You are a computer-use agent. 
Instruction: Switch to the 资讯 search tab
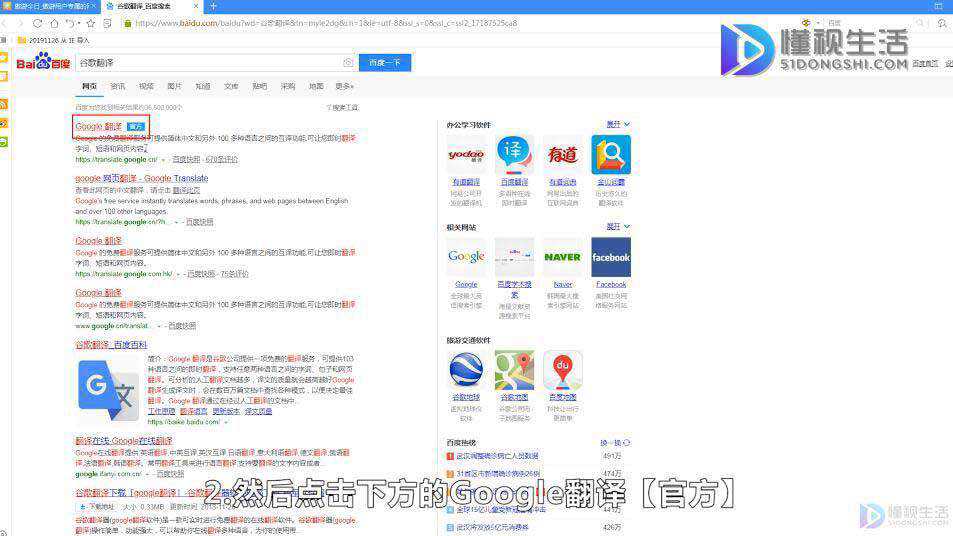coord(117,86)
